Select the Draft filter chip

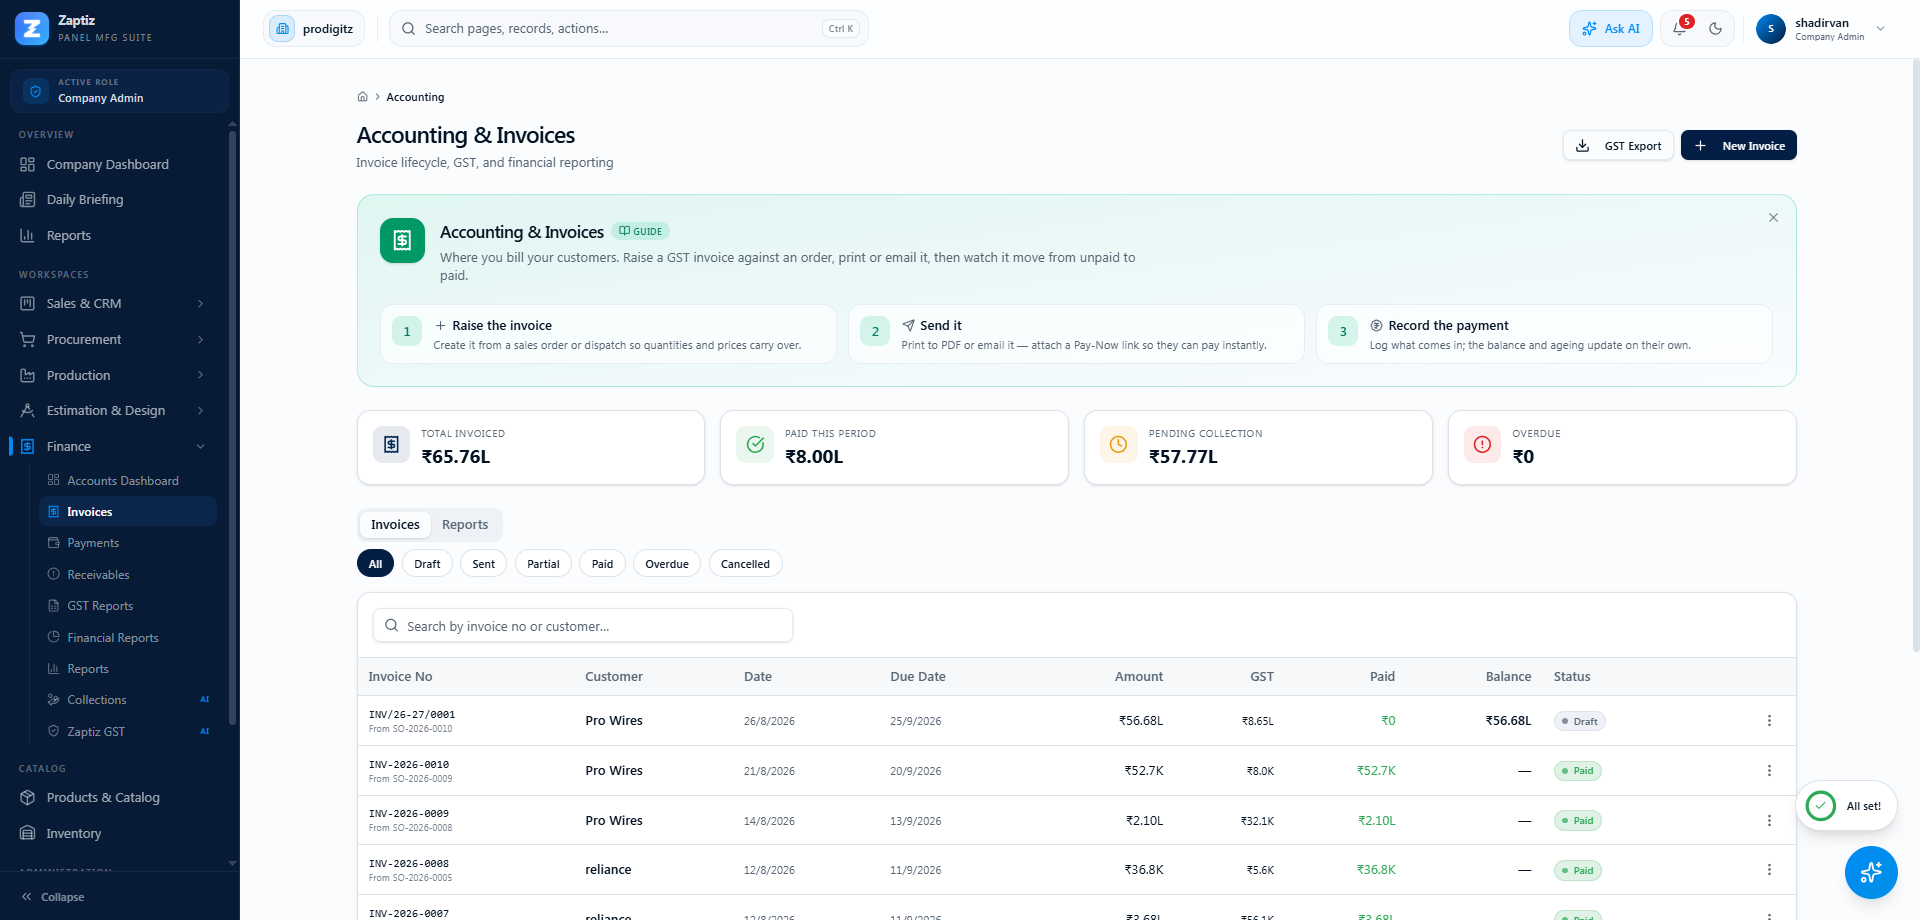pyautogui.click(x=427, y=564)
